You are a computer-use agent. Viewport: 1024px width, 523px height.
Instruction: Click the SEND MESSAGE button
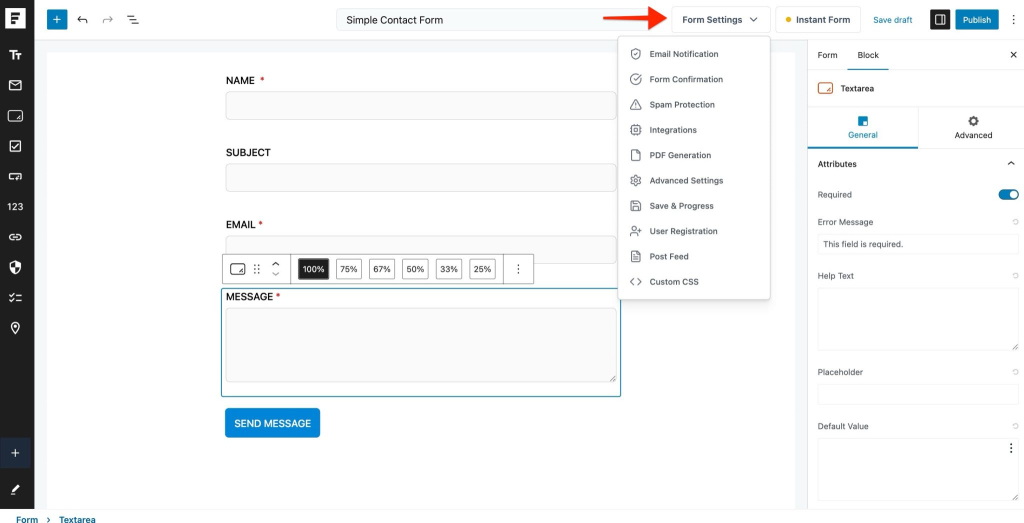pos(272,423)
